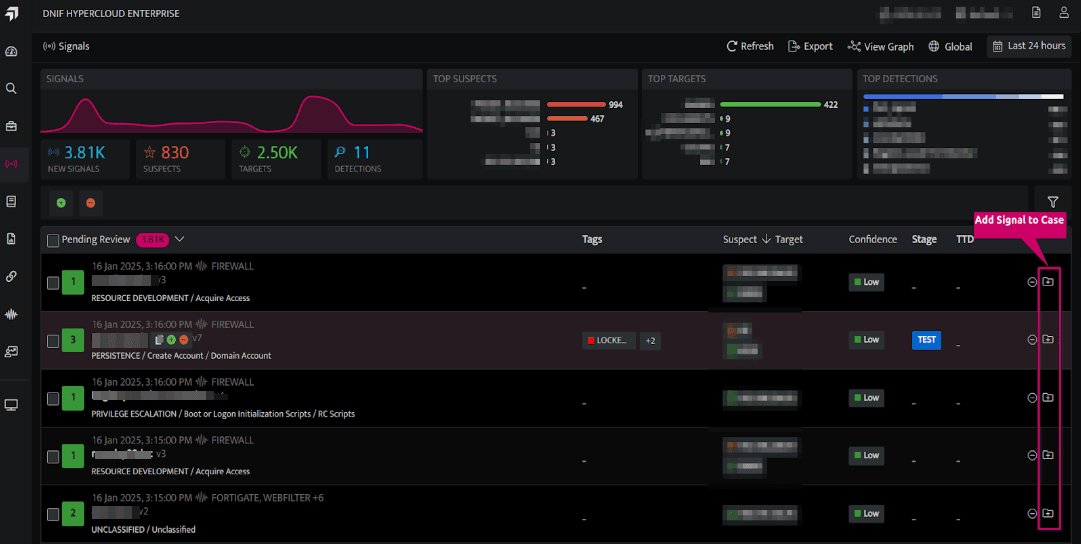Open the Last 24 hours time picker
This screenshot has height=544, width=1081.
(1029, 46)
